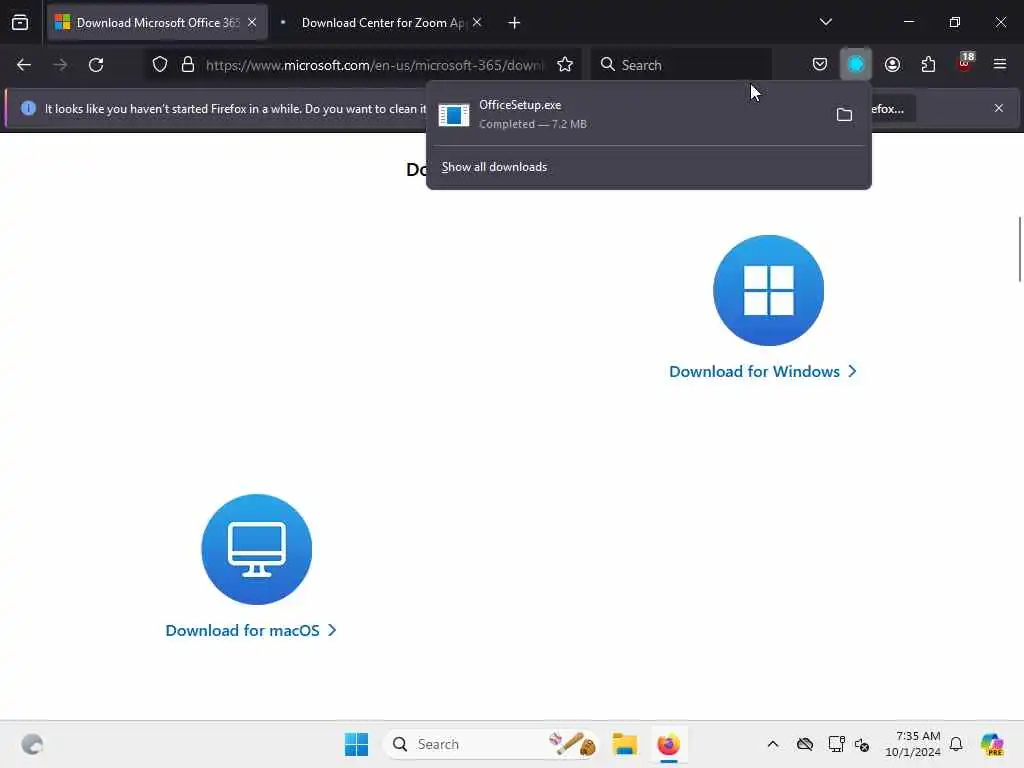
Task: Reload the current page
Action: 96,65
